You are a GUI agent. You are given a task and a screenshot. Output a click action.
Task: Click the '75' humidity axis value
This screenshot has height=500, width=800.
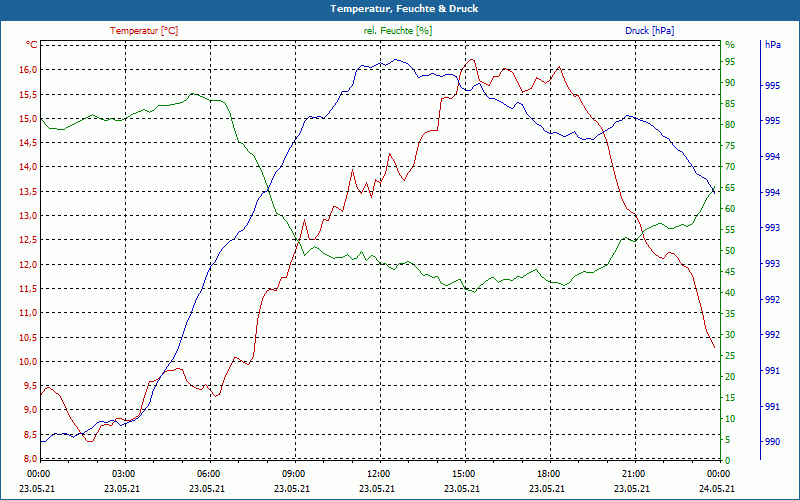click(x=730, y=146)
